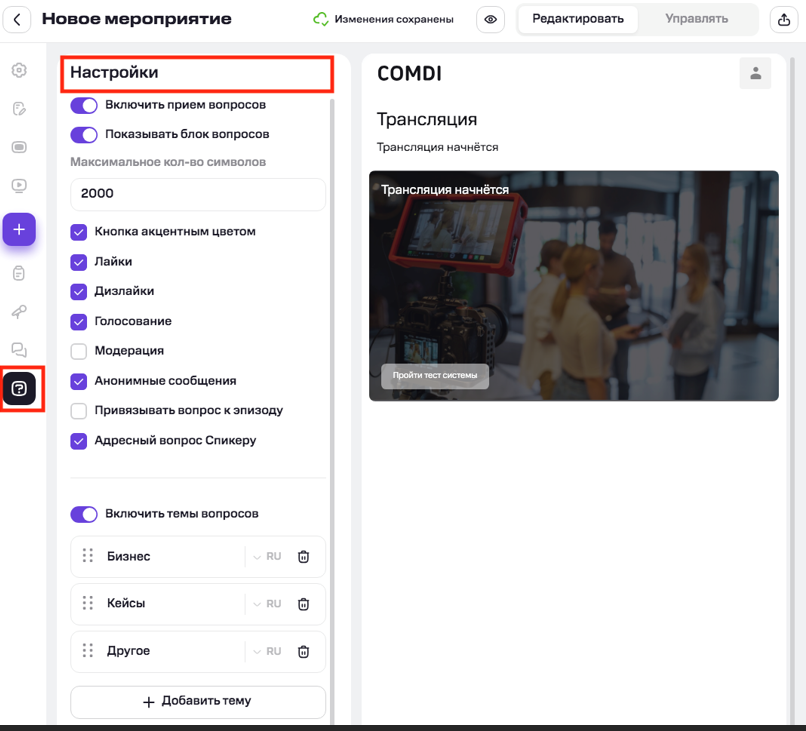Screen dimensions: 806x731
Task: Open RU language dropdown for Другое
Action: pos(266,651)
